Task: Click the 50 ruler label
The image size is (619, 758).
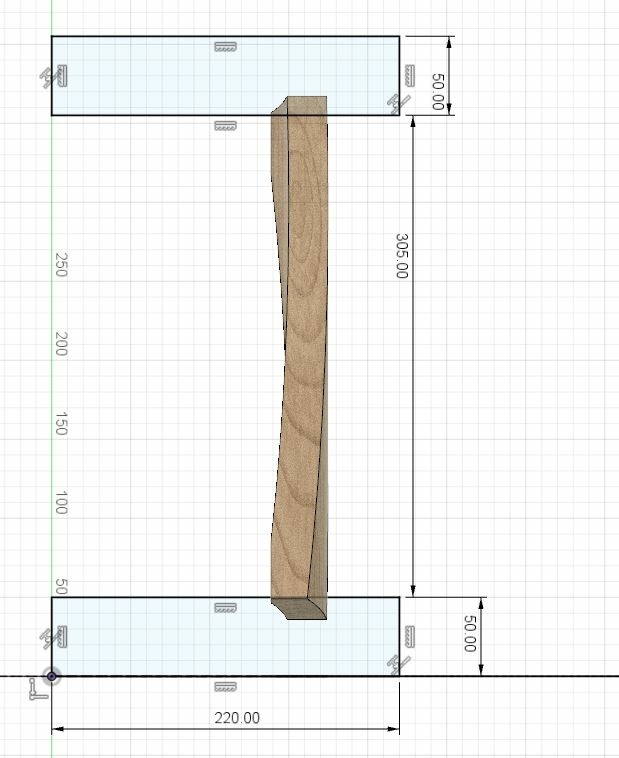Action: [61, 586]
